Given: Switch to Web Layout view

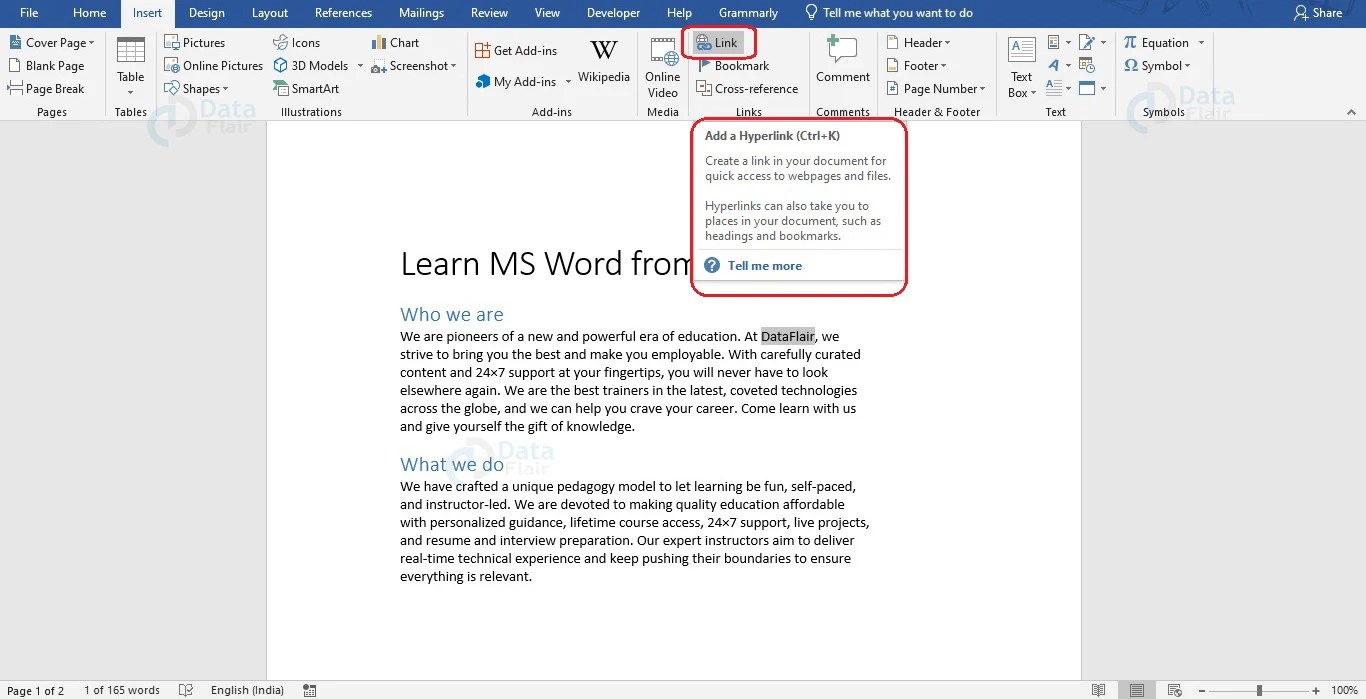Looking at the screenshot, I should pyautogui.click(x=1172, y=689).
